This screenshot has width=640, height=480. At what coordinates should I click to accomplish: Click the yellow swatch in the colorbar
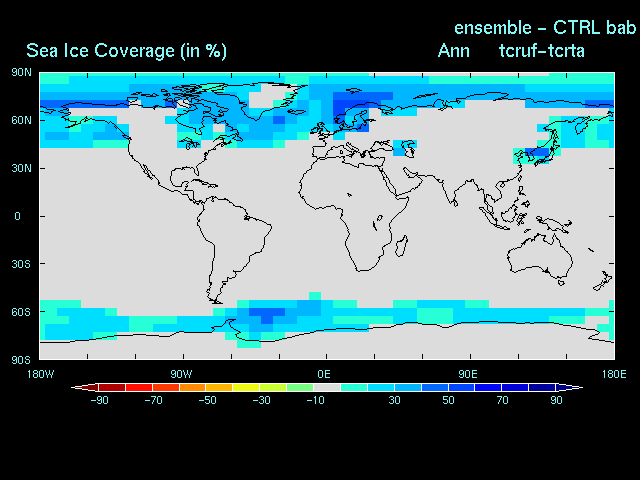tap(246, 387)
